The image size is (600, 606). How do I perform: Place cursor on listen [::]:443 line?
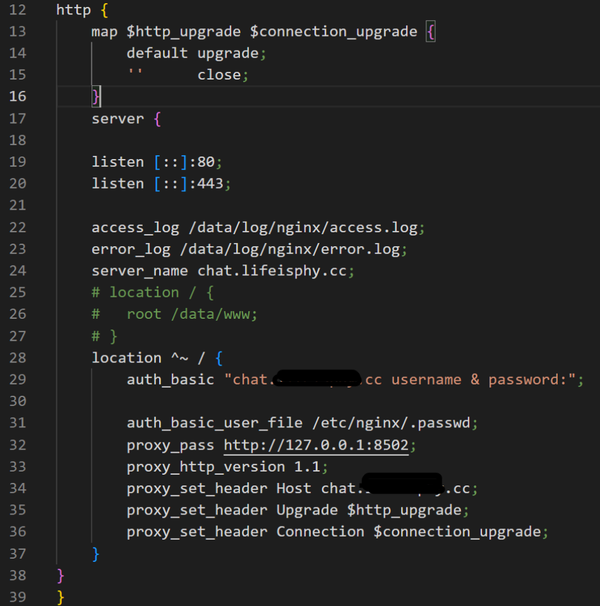[161, 184]
